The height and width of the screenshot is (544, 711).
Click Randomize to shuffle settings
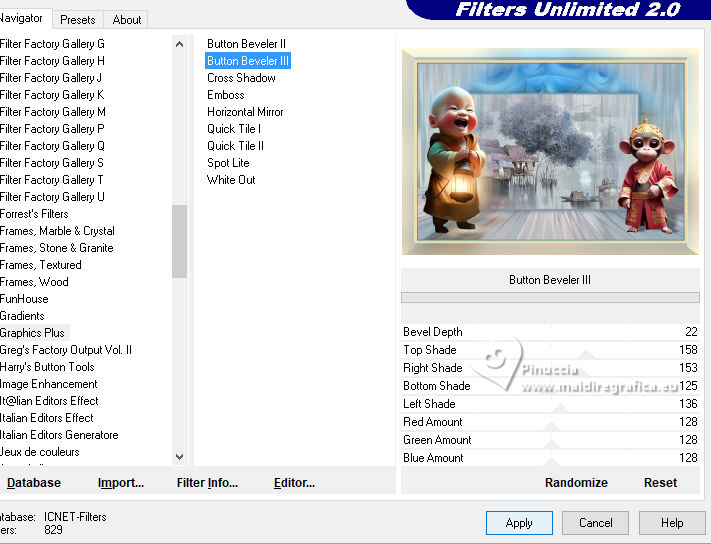pyautogui.click(x=576, y=483)
